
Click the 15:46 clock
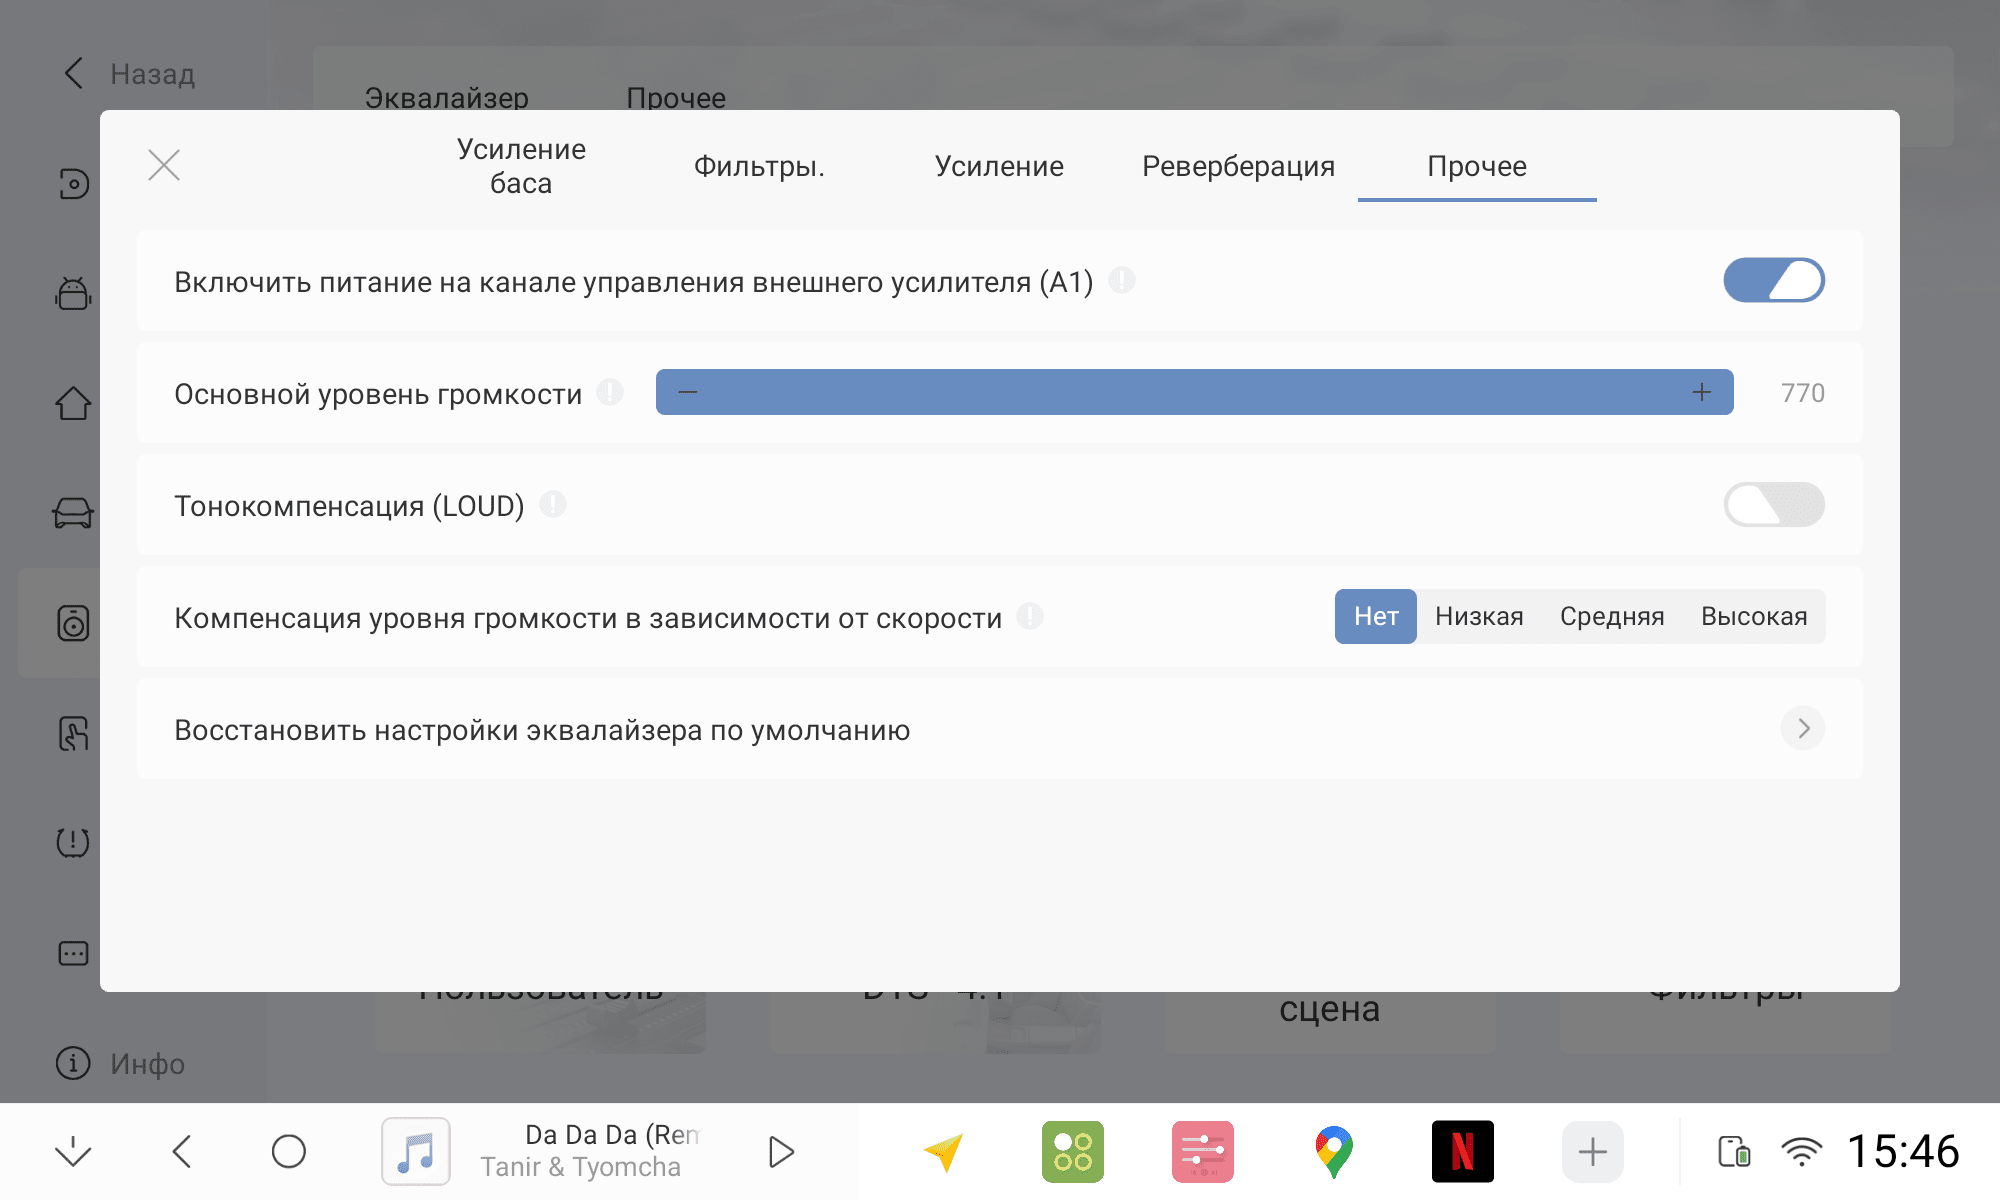[1903, 1152]
